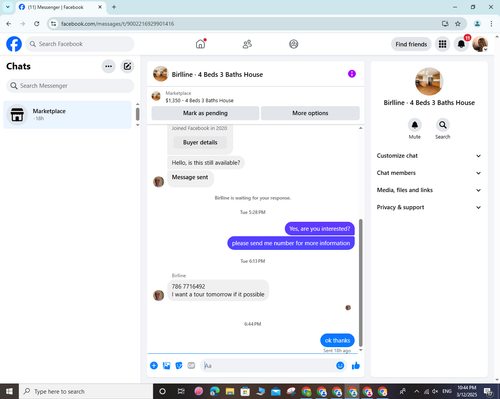Click the chat list scrollbar thumb
Screen dimensions: 500x399
coord(137,114)
